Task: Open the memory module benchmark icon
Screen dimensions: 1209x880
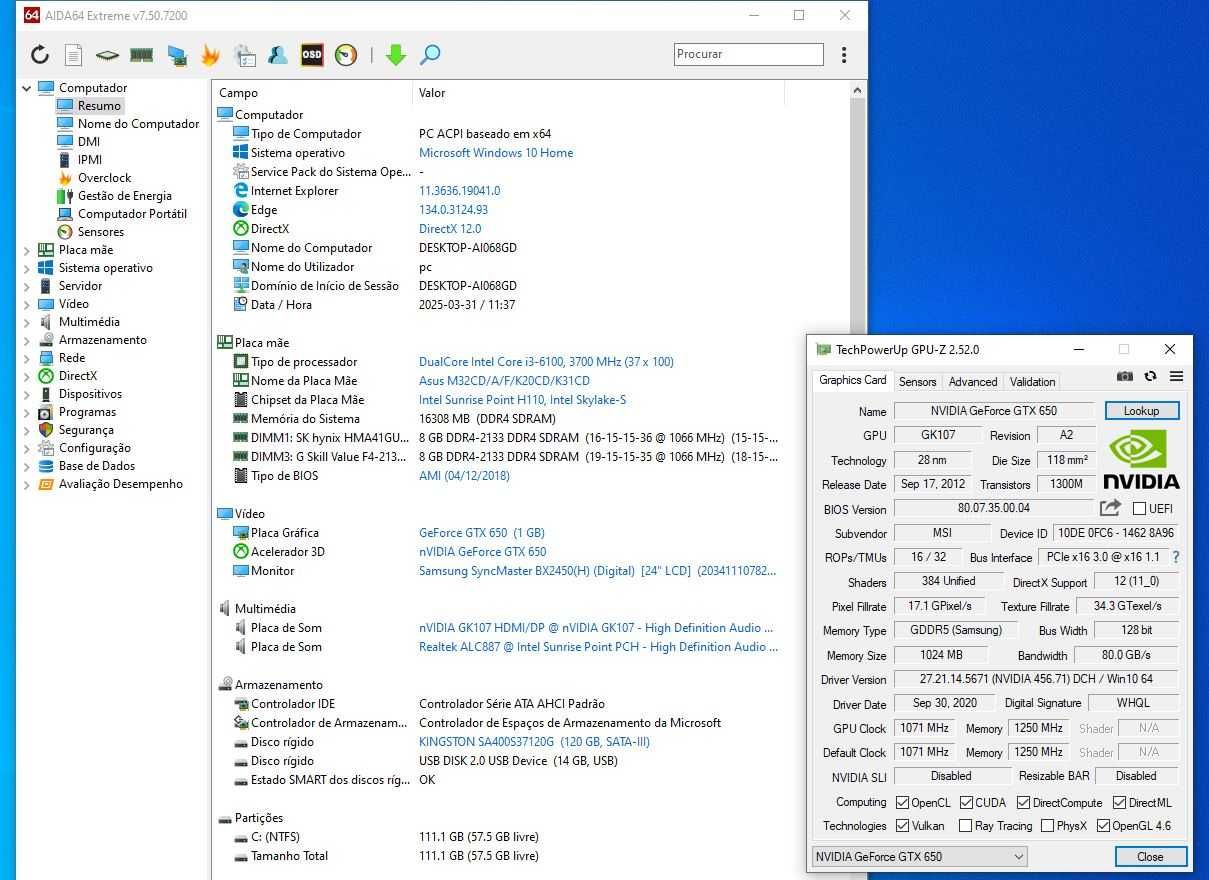Action: pos(141,55)
